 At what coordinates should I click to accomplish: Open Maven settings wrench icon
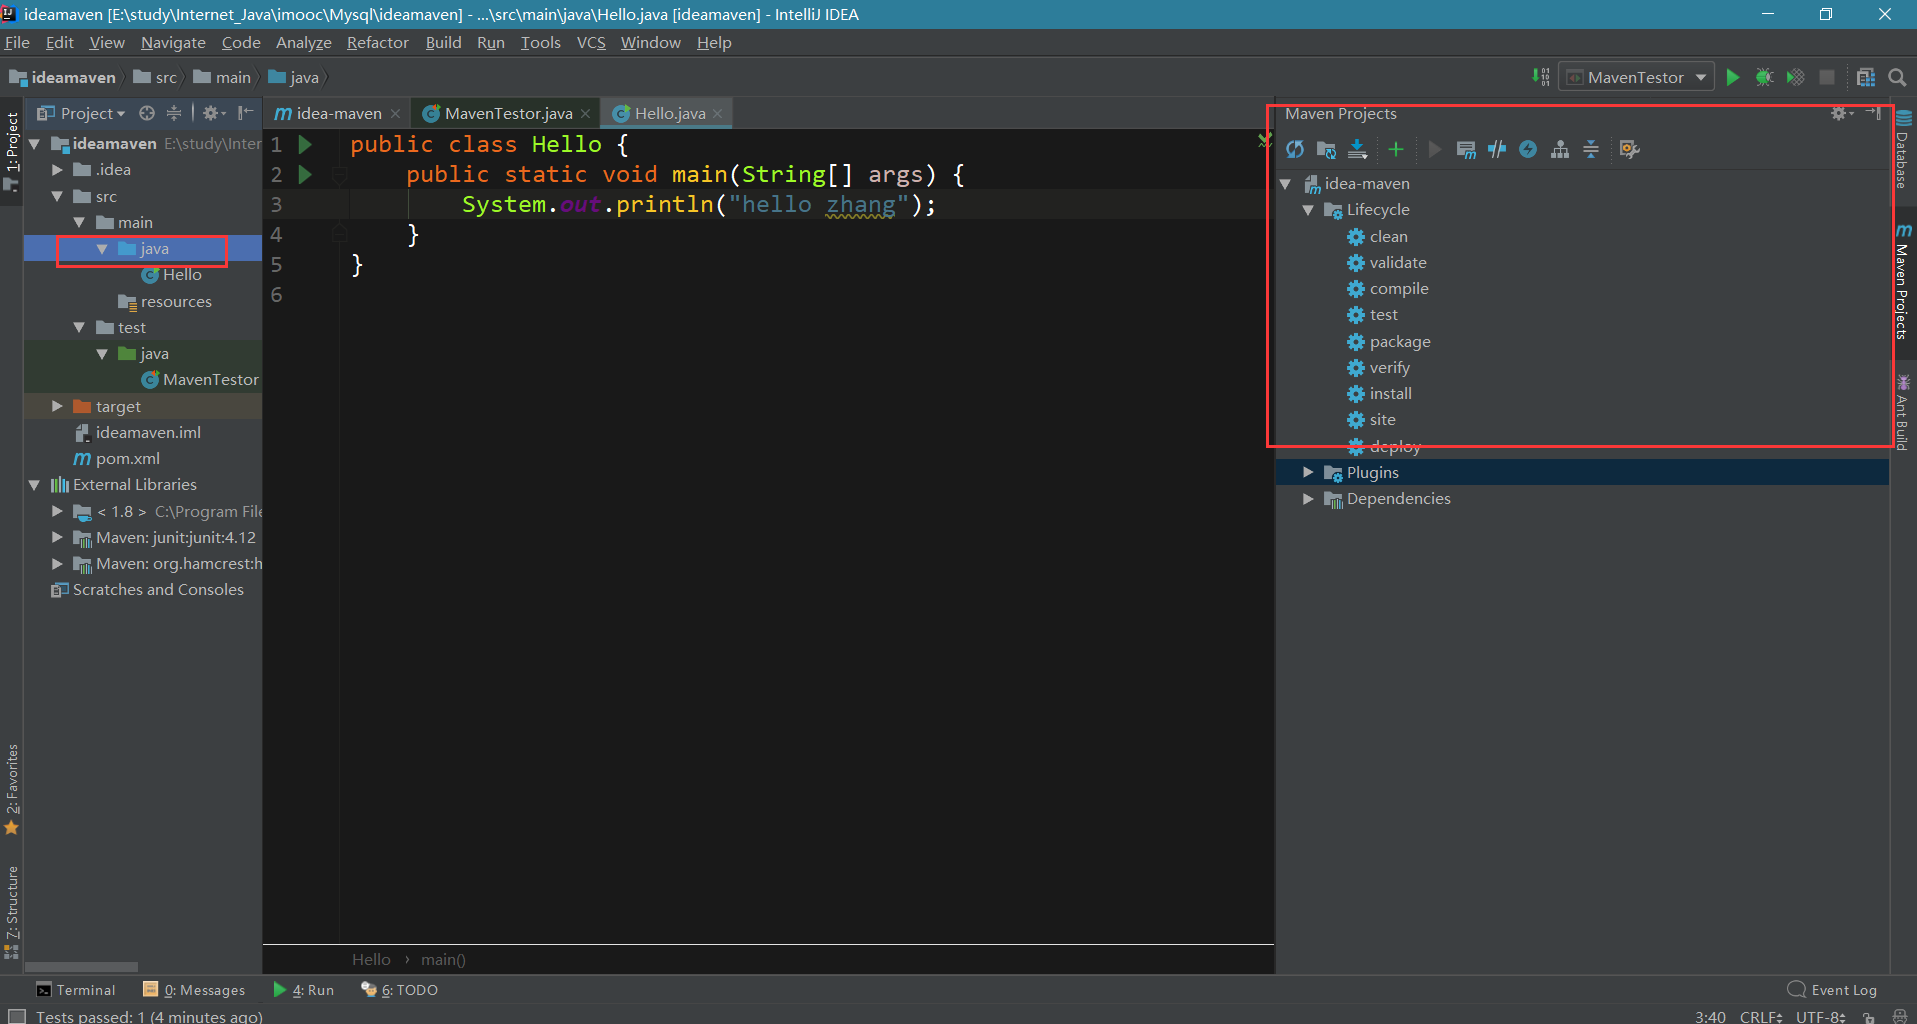click(x=1630, y=150)
